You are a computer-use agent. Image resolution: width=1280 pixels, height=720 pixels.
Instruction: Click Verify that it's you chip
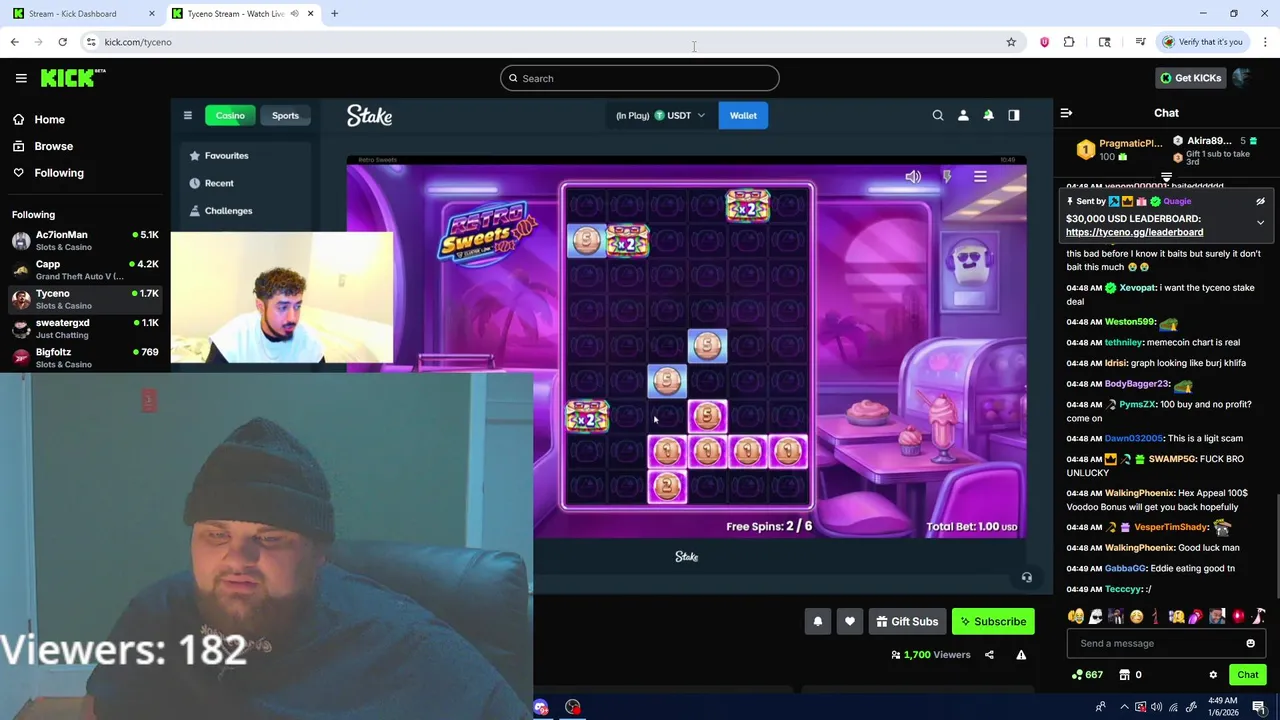pyautogui.click(x=1203, y=42)
